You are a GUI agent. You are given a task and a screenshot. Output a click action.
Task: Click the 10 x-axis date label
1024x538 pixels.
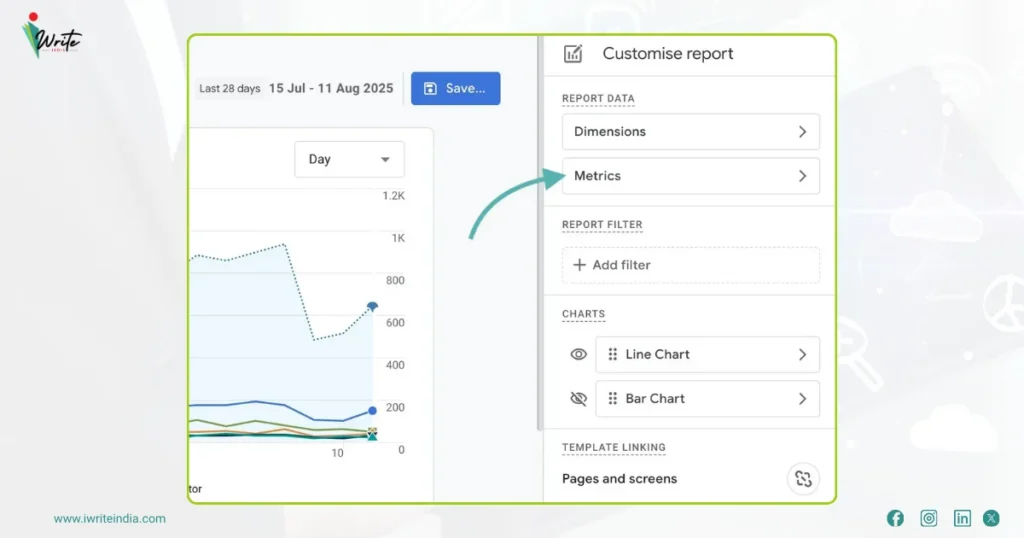click(x=337, y=453)
